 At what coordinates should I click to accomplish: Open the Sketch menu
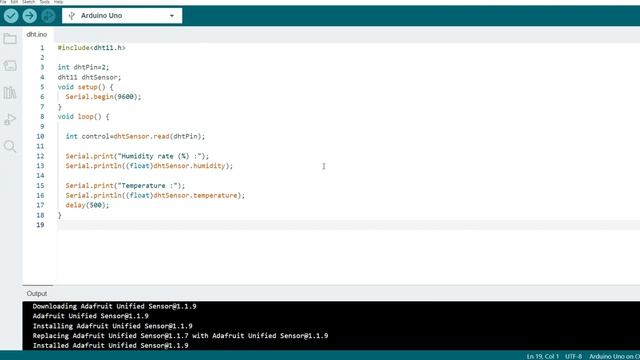(x=29, y=2)
